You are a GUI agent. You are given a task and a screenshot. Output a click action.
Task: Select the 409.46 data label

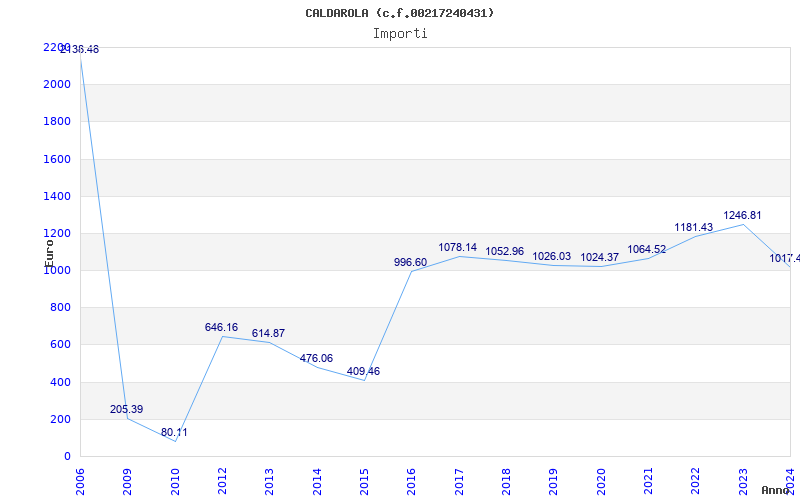pyautogui.click(x=363, y=371)
